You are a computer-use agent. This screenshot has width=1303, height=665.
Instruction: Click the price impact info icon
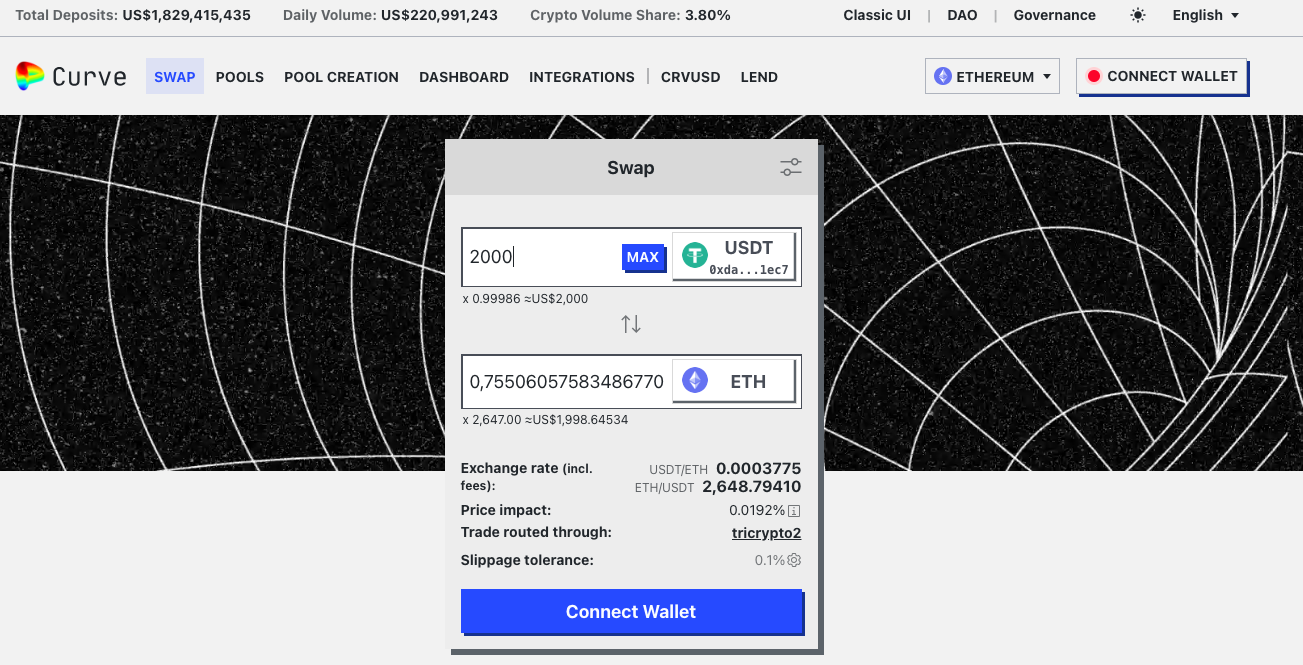tap(795, 511)
